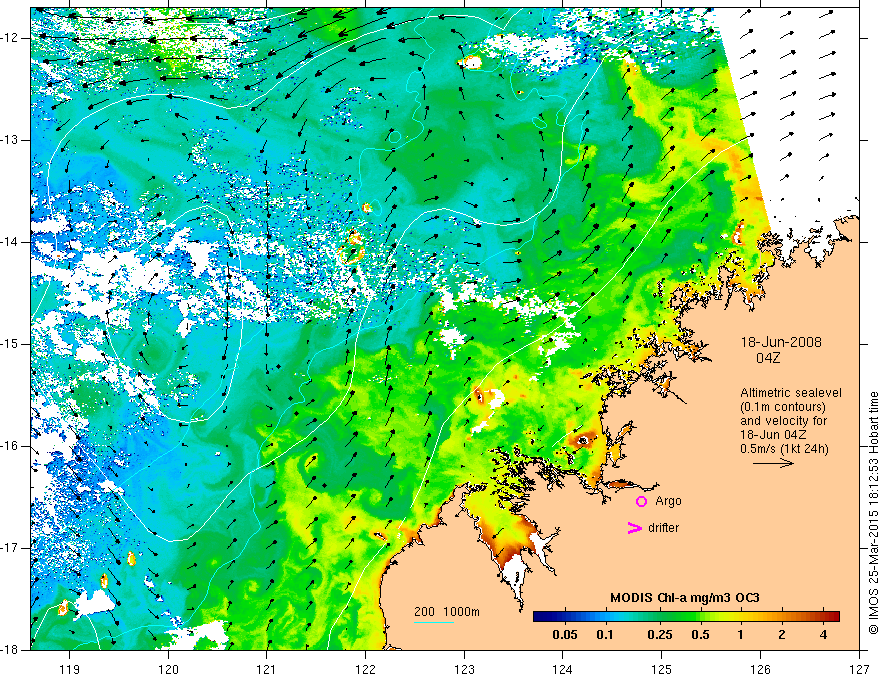Click the latitude axis label -13
The width and height of the screenshot is (880, 680).
(10, 140)
